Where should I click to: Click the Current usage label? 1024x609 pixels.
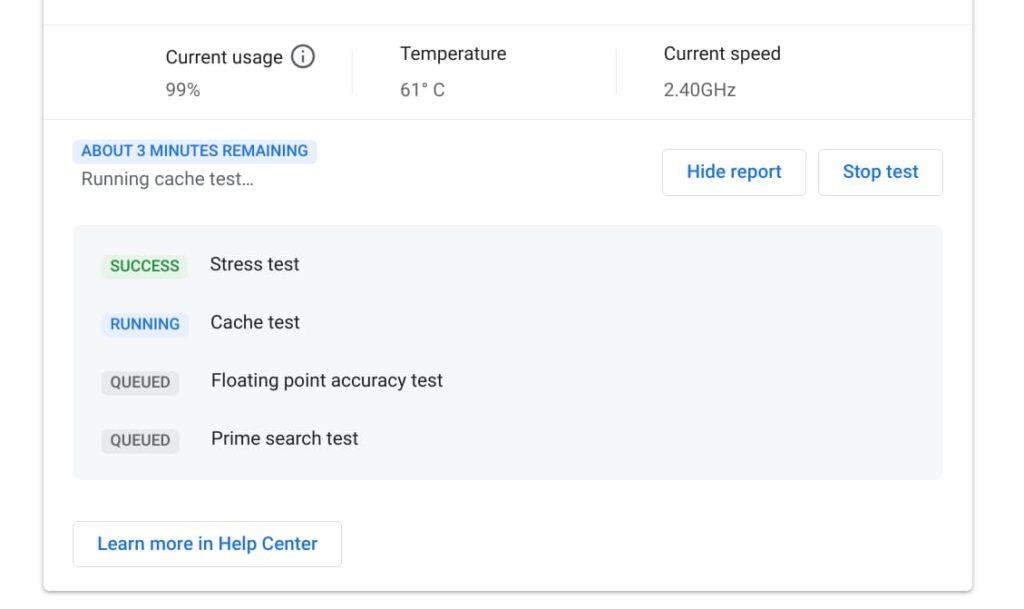224,57
